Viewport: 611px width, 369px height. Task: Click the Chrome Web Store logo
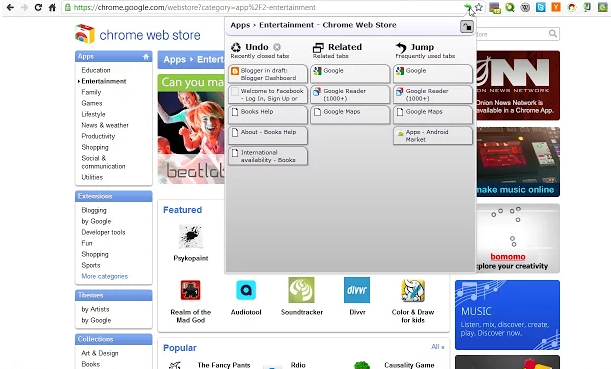click(x=138, y=34)
